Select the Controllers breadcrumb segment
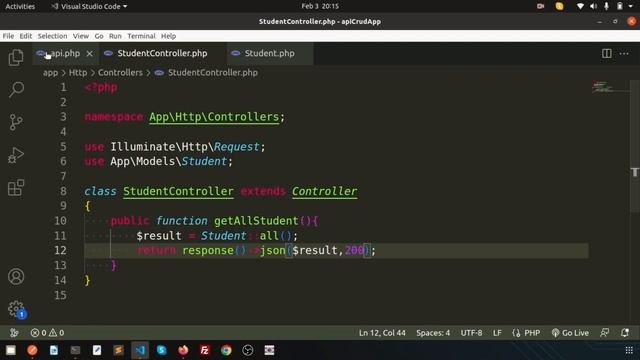 120,73
